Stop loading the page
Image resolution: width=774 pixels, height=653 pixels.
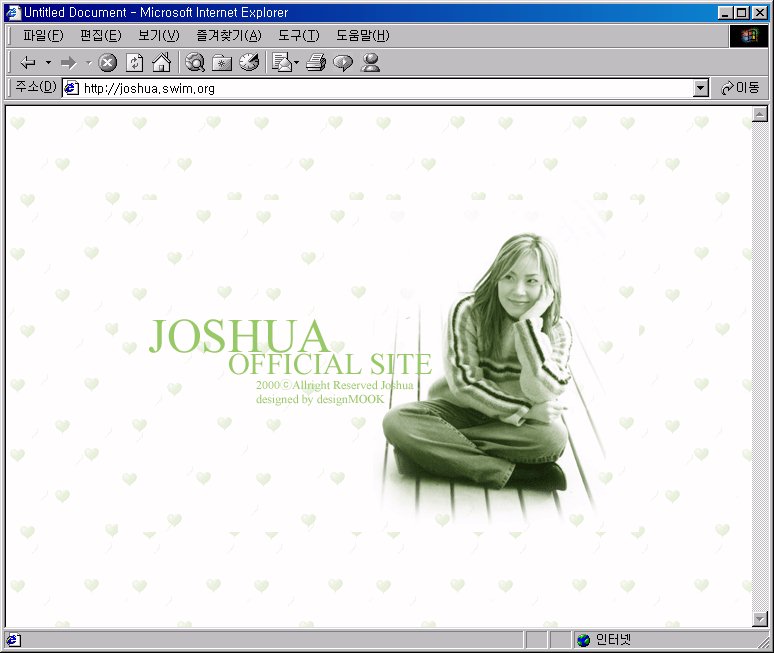(108, 63)
